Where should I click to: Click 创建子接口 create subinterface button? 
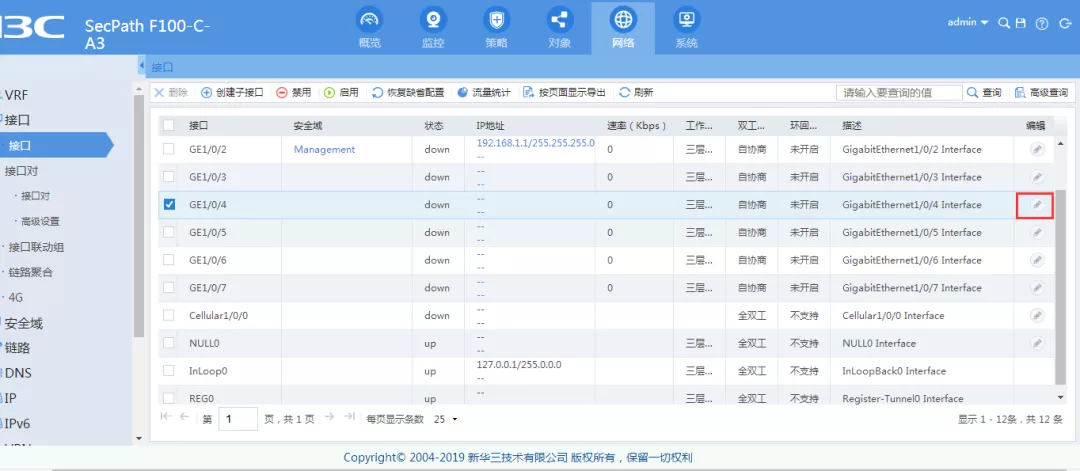[232, 92]
